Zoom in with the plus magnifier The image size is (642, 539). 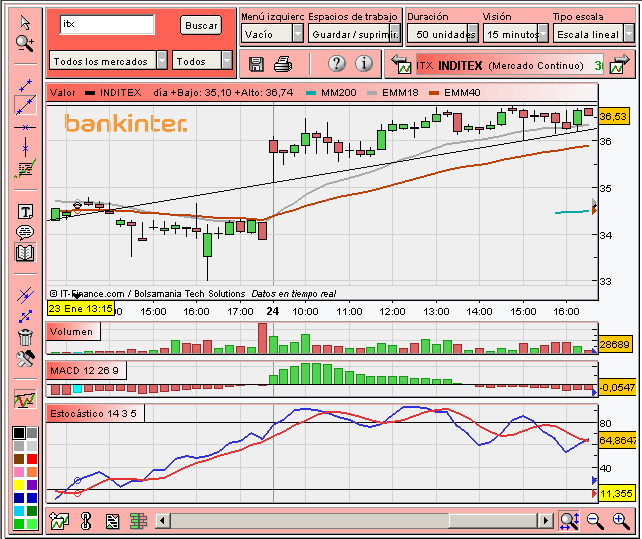pyautogui.click(x=621, y=521)
